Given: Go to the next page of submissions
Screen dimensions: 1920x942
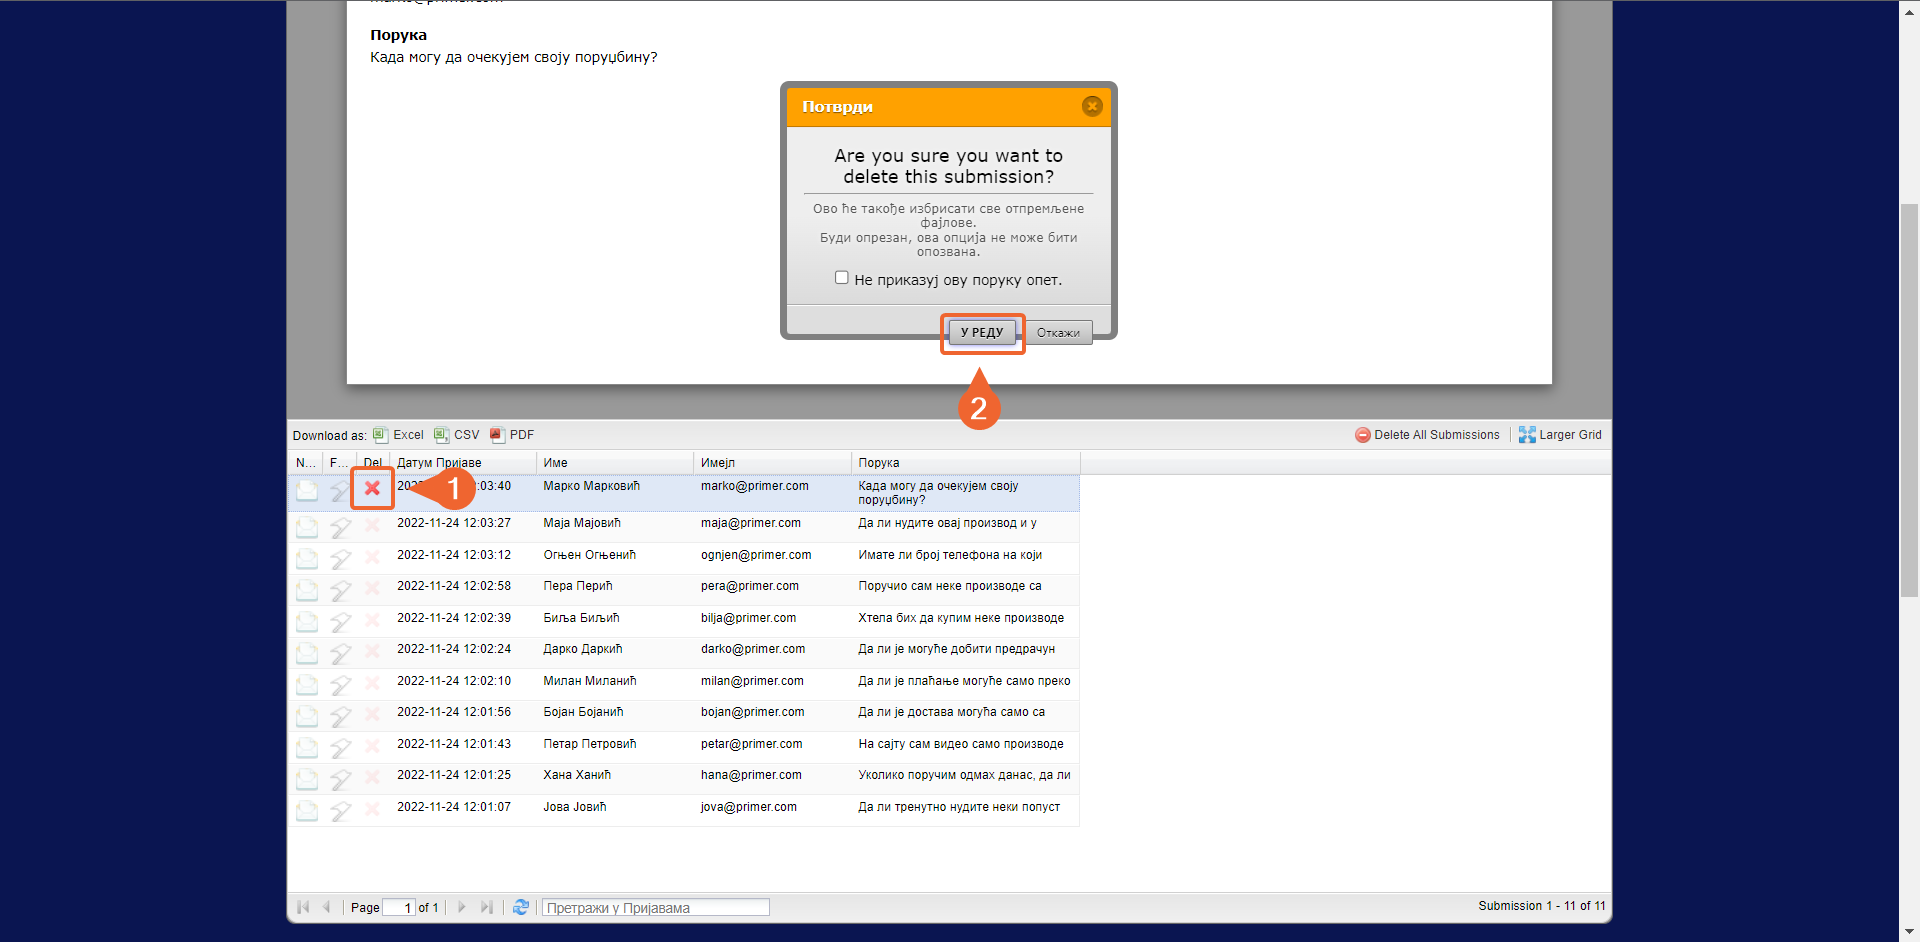Looking at the screenshot, I should coord(461,907).
